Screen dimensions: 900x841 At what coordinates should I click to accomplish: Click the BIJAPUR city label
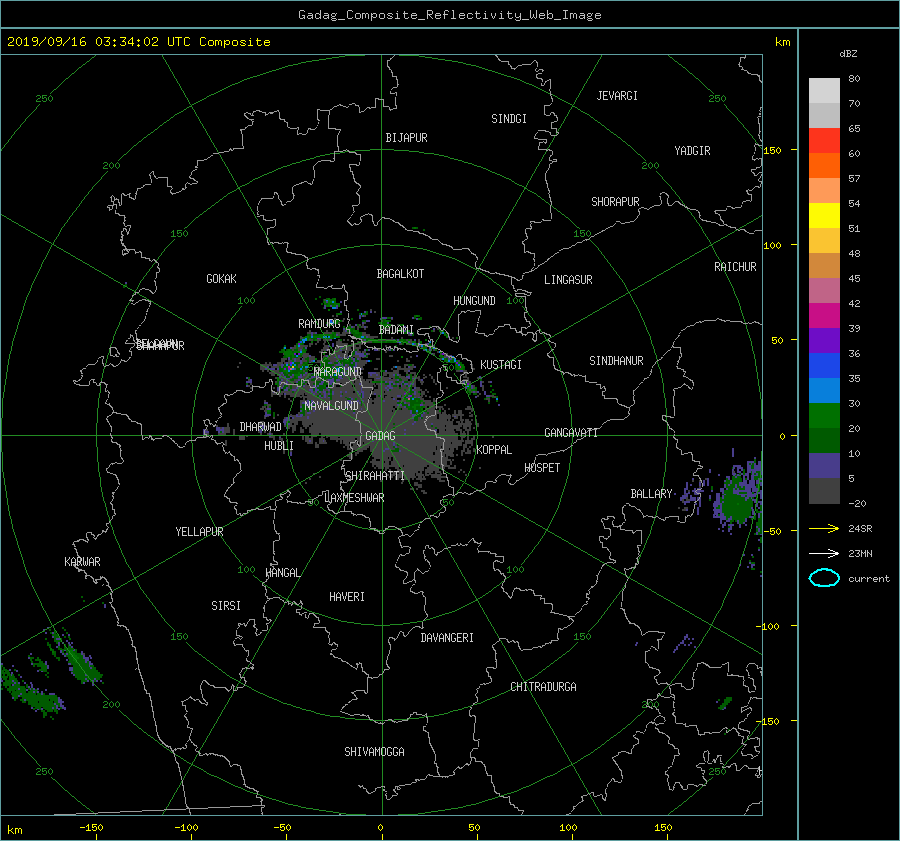click(x=406, y=138)
